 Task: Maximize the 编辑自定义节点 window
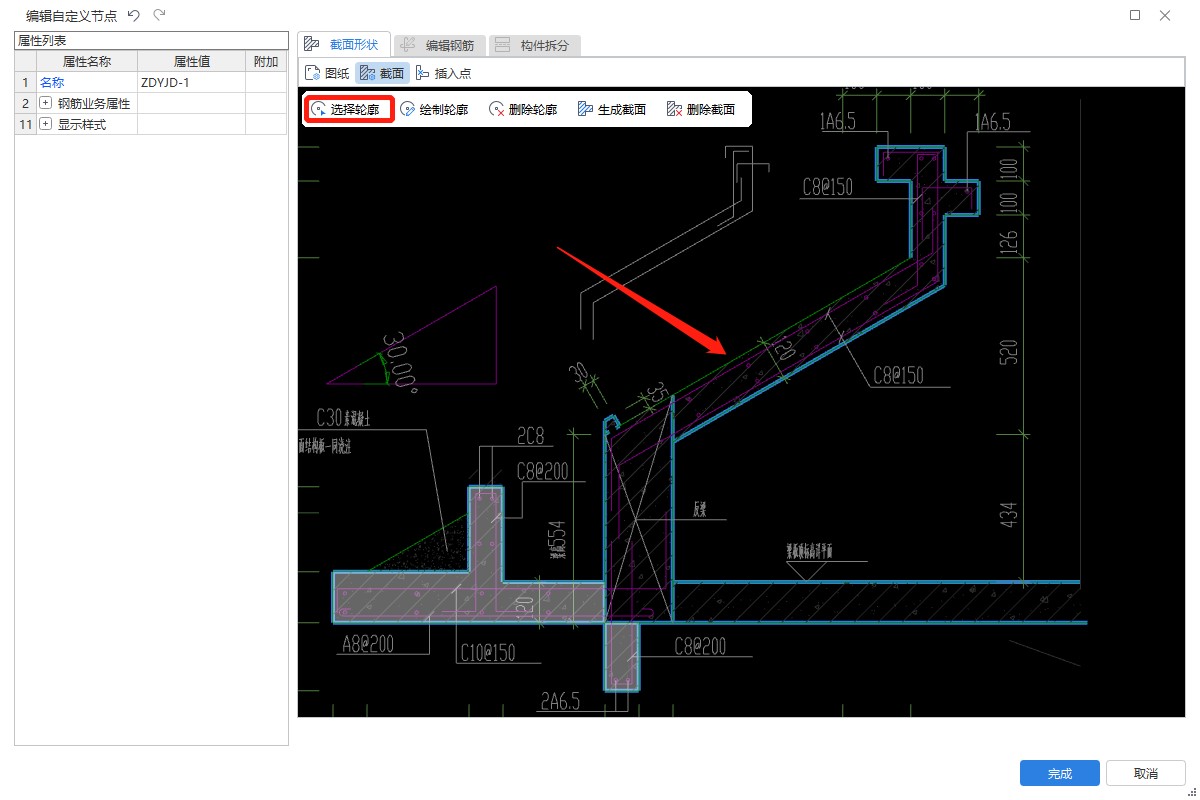[x=1135, y=15]
